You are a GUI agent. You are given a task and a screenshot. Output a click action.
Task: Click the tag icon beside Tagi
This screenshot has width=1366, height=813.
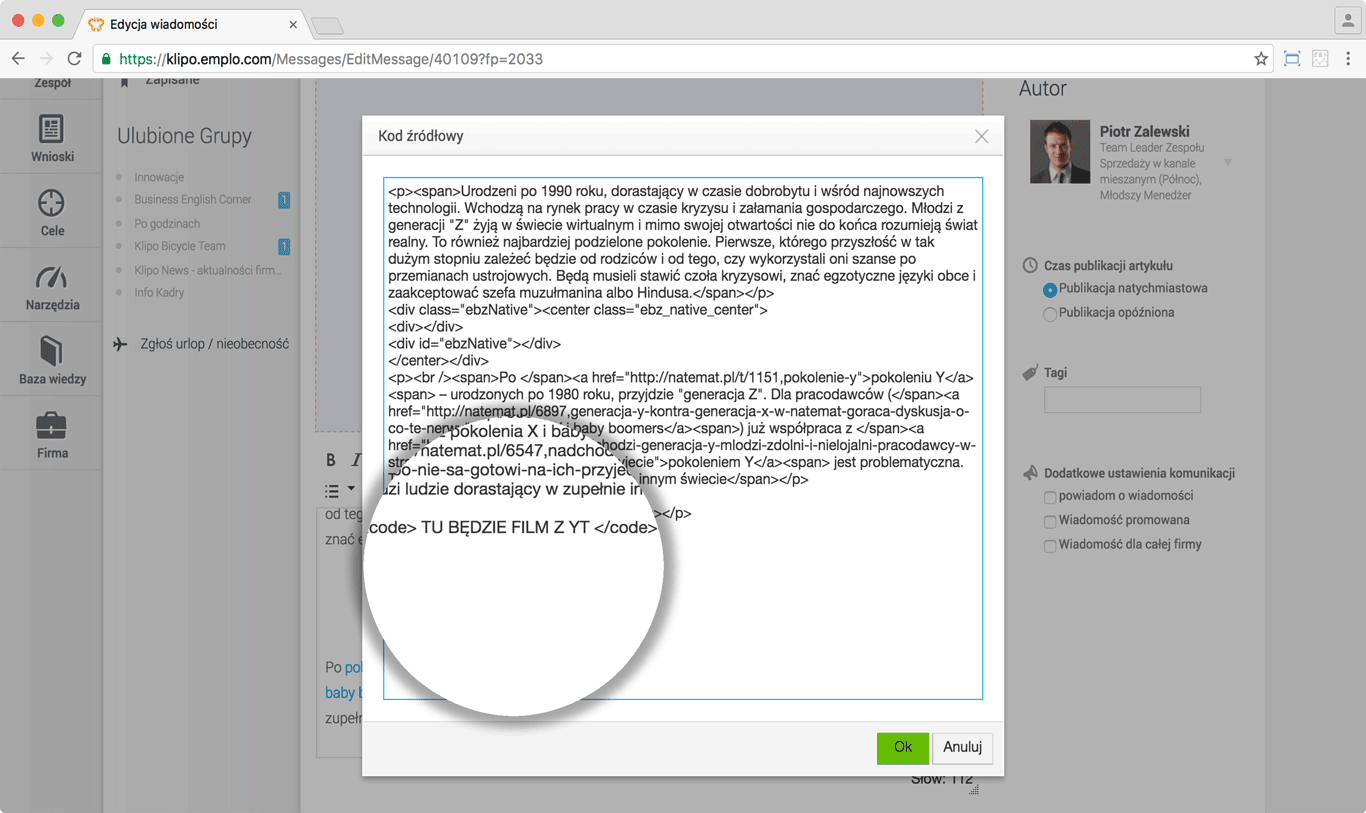tap(1030, 373)
